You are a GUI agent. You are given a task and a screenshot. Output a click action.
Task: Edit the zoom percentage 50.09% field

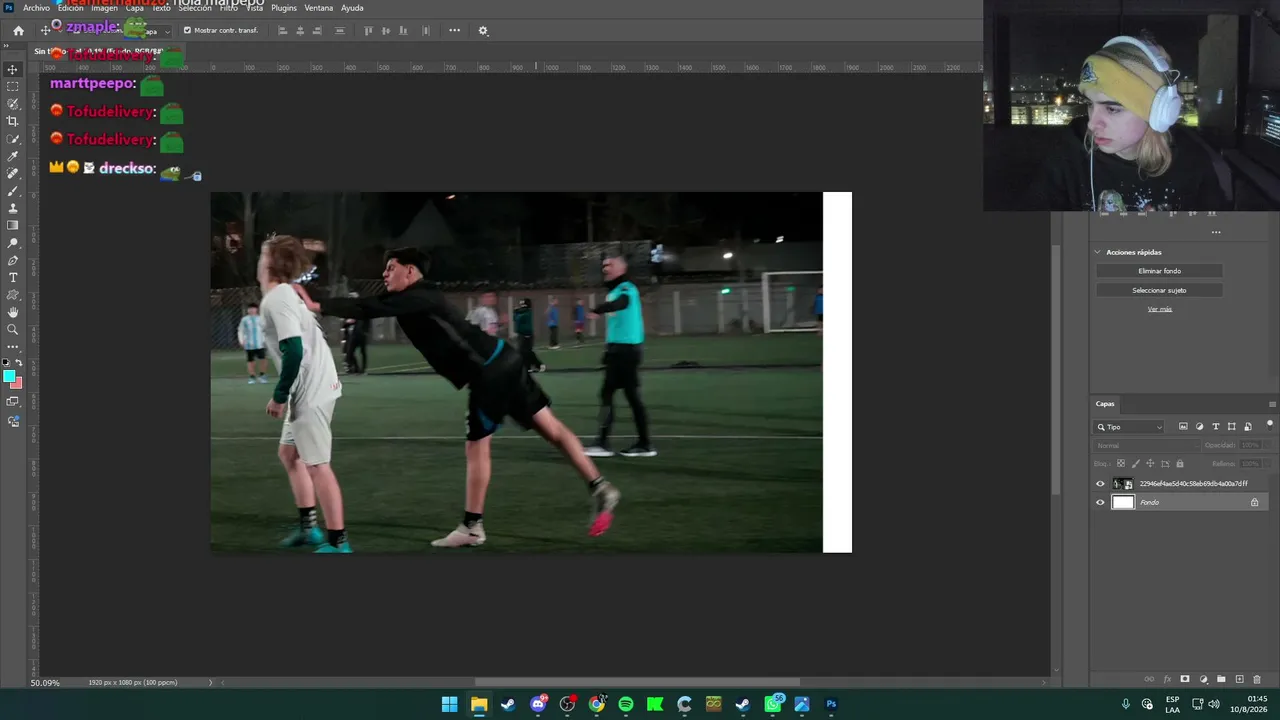point(45,683)
